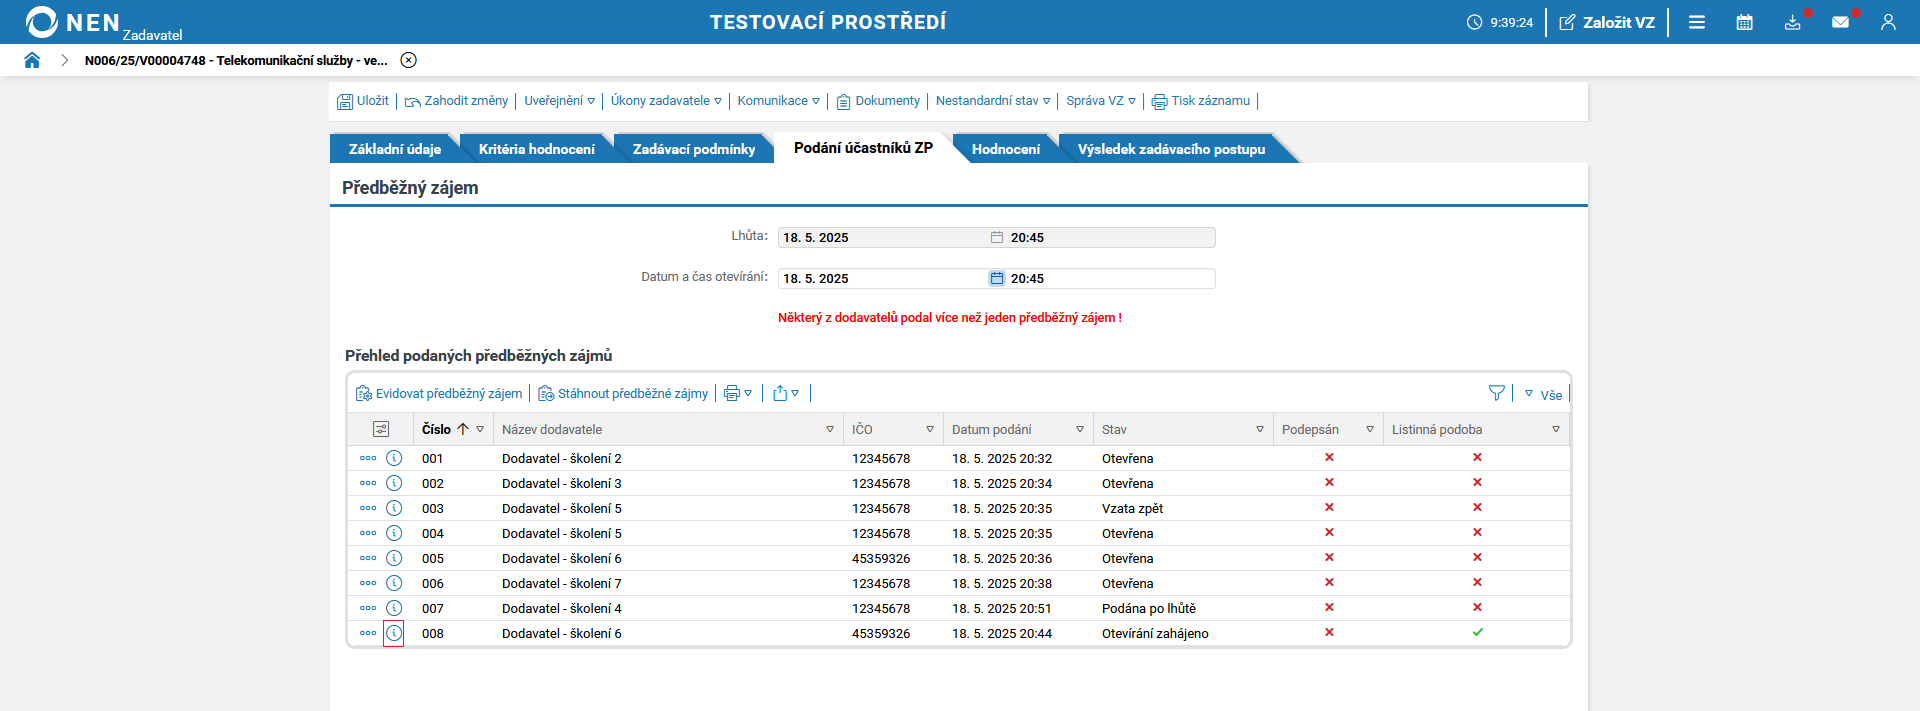Click info icon for row 008

tap(394, 633)
